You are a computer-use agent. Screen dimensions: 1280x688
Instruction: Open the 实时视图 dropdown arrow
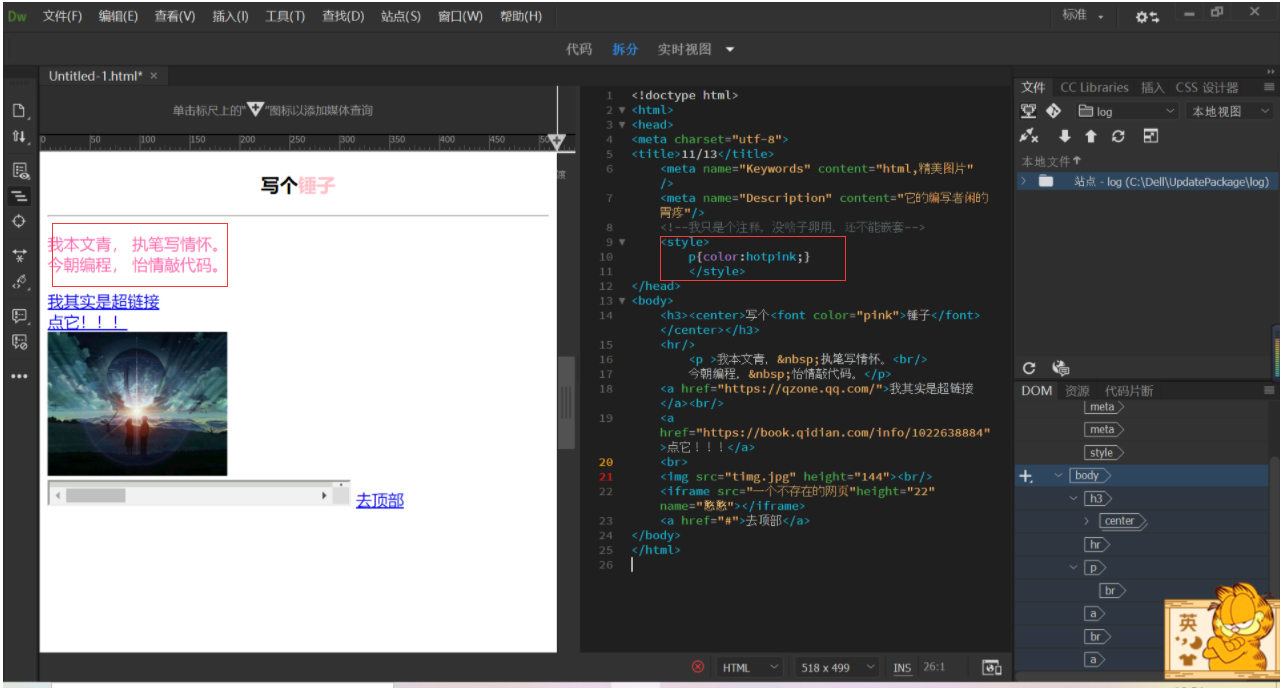coord(730,49)
